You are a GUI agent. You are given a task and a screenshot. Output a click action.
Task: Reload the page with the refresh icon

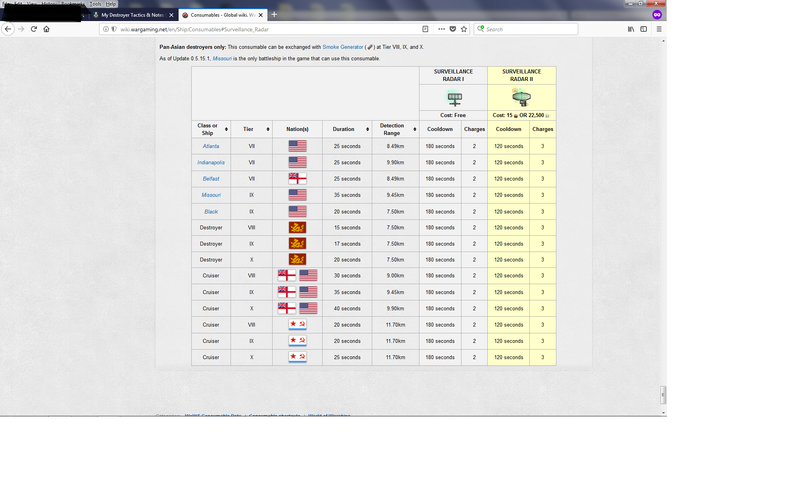33,29
